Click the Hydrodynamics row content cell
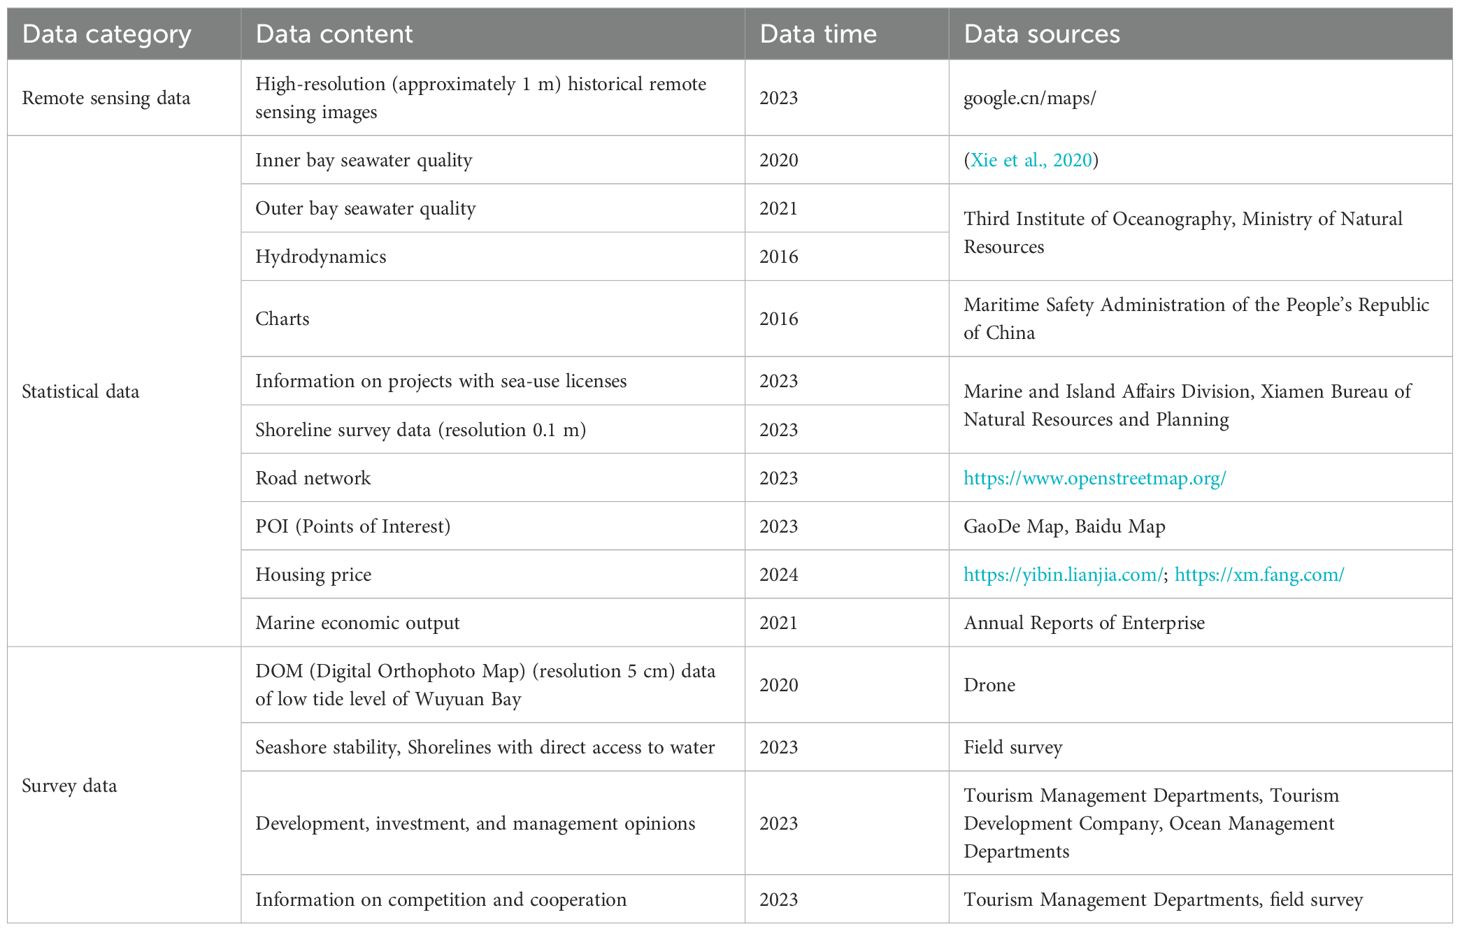The width and height of the screenshot is (1460, 931). (321, 257)
